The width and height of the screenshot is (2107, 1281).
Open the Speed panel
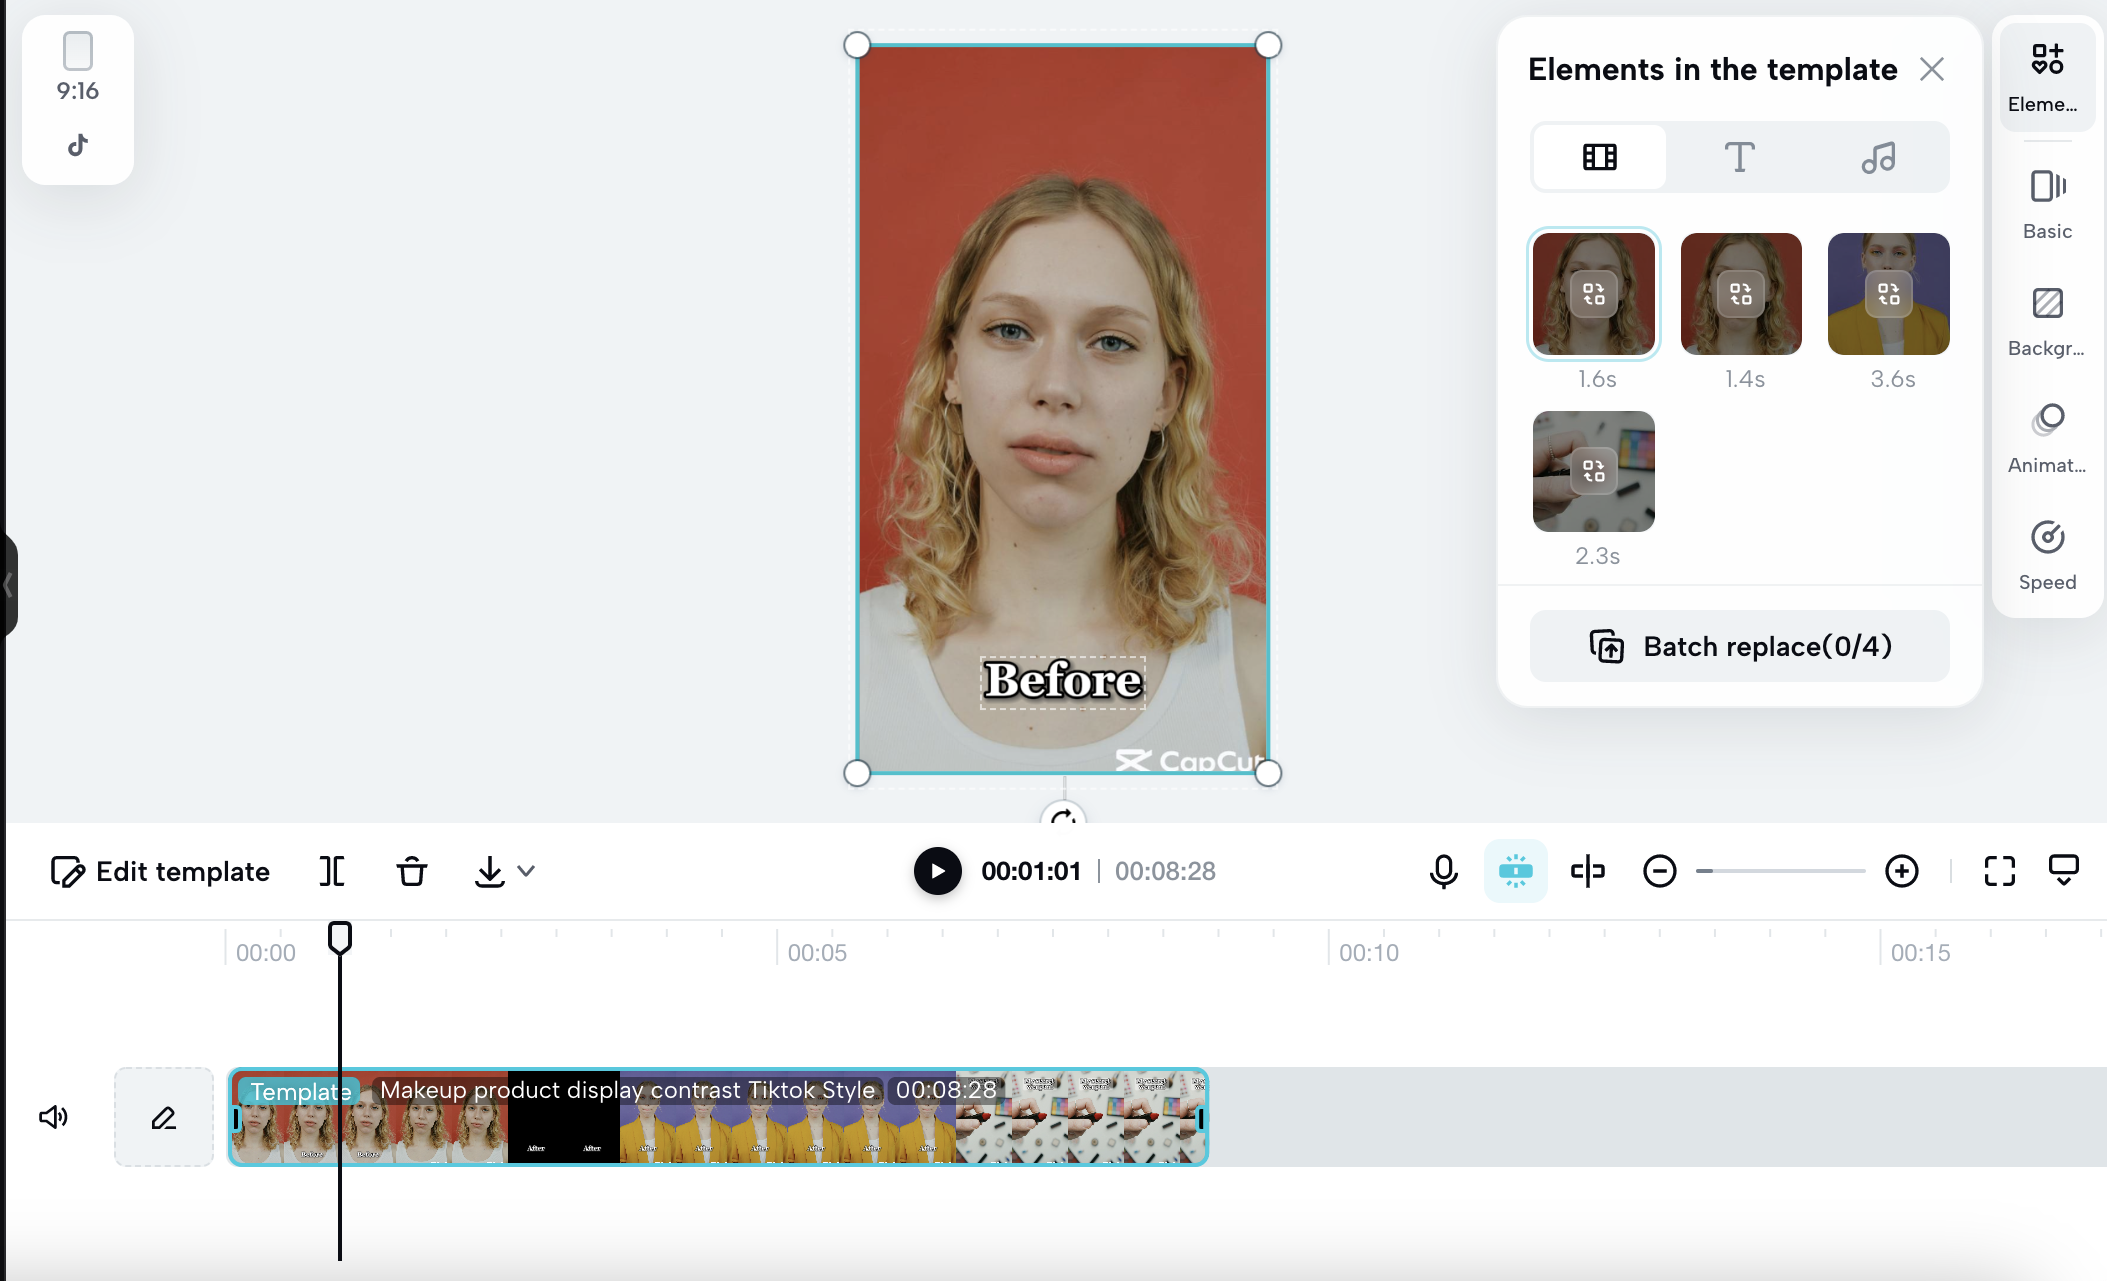[x=2047, y=555]
